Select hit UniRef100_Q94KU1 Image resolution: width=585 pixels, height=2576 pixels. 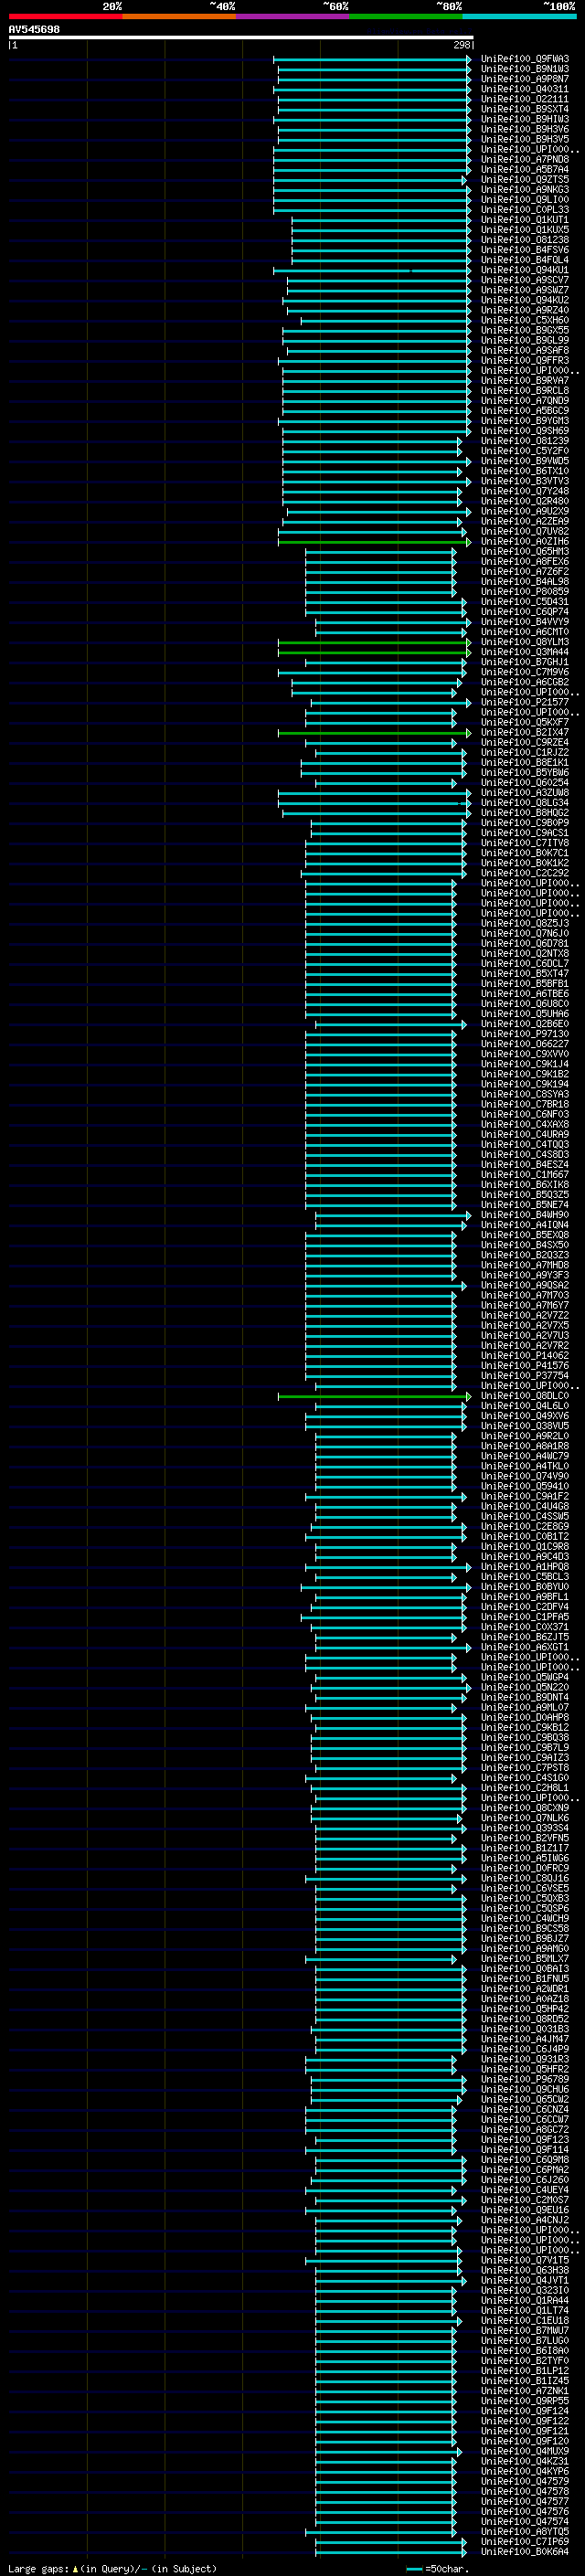click(525, 270)
